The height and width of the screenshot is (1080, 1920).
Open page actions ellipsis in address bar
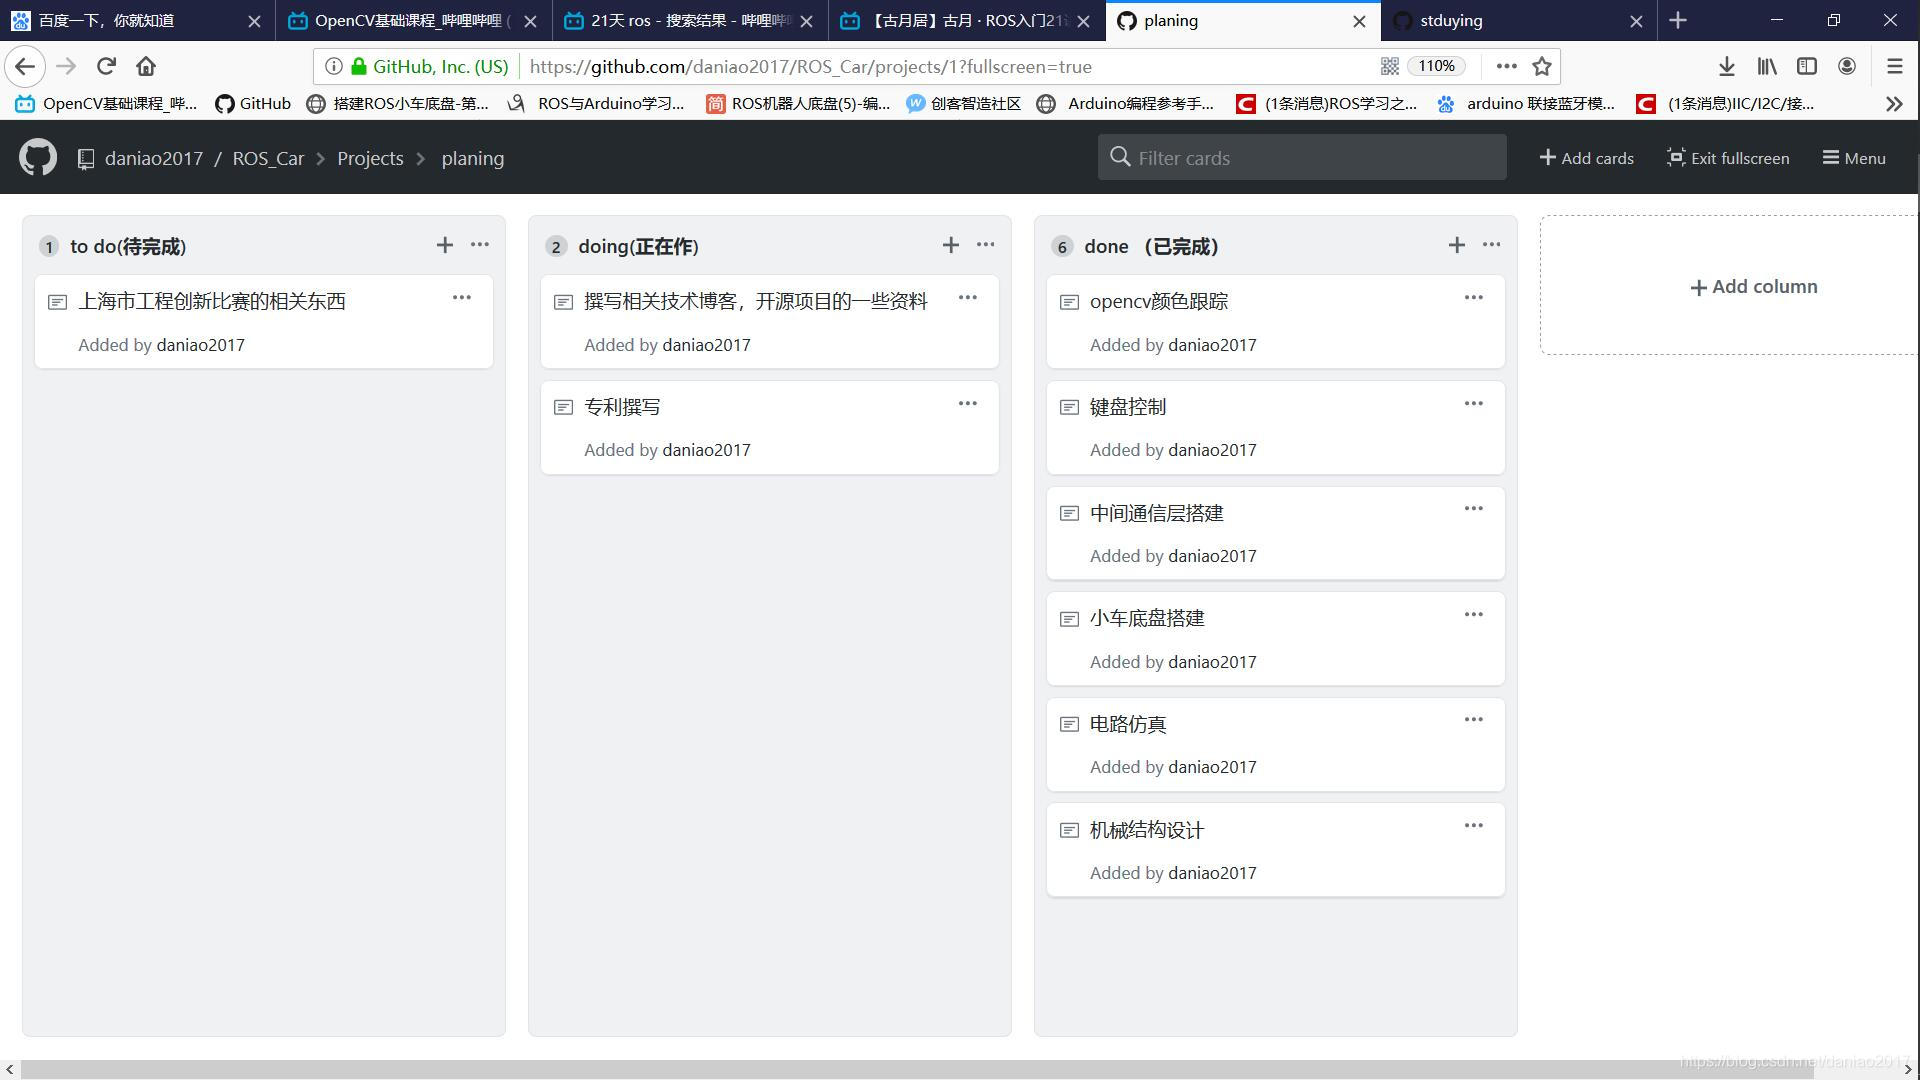click(x=1505, y=66)
